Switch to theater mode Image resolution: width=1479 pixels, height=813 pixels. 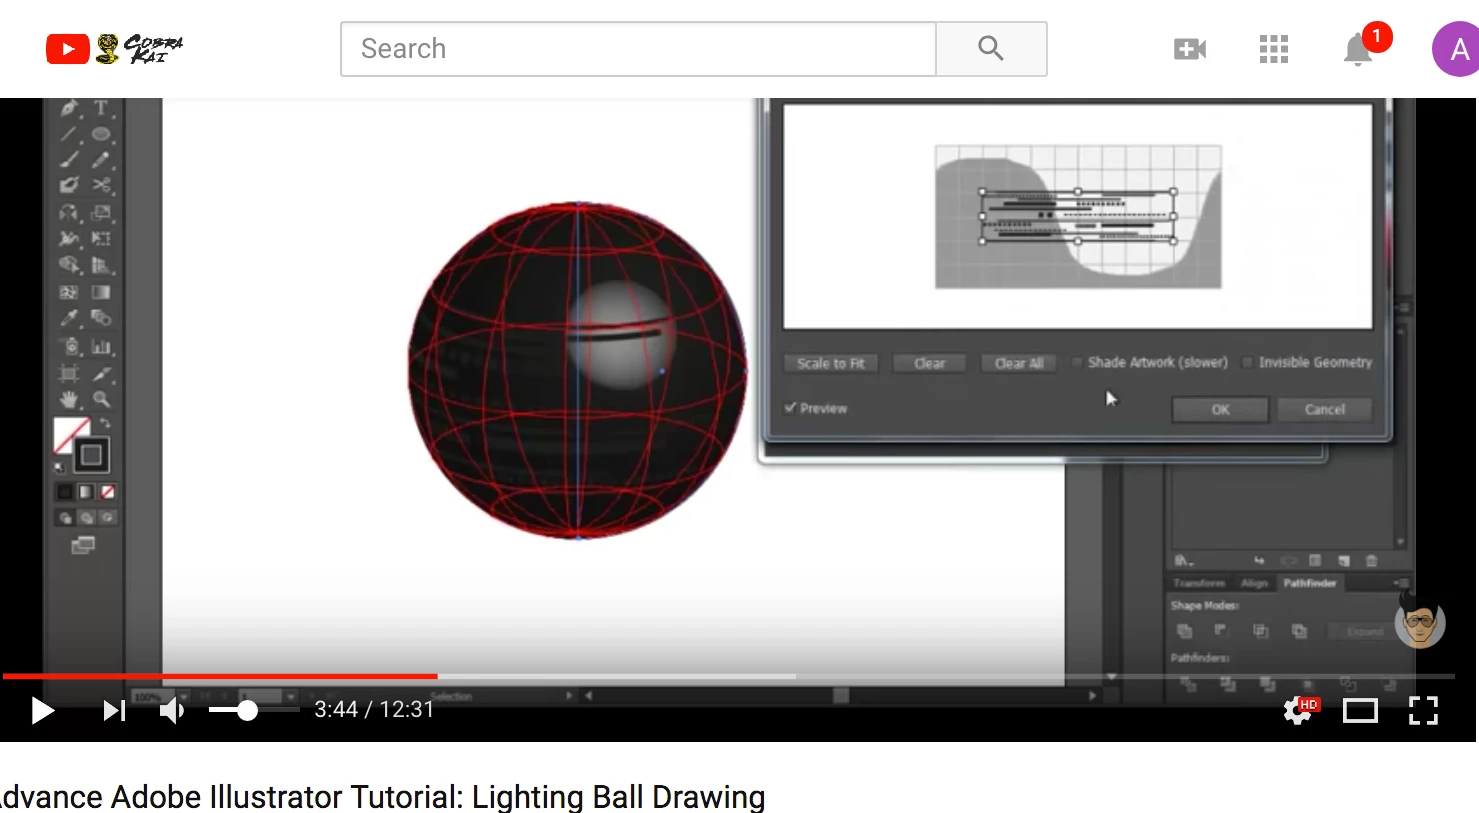[1360, 711]
